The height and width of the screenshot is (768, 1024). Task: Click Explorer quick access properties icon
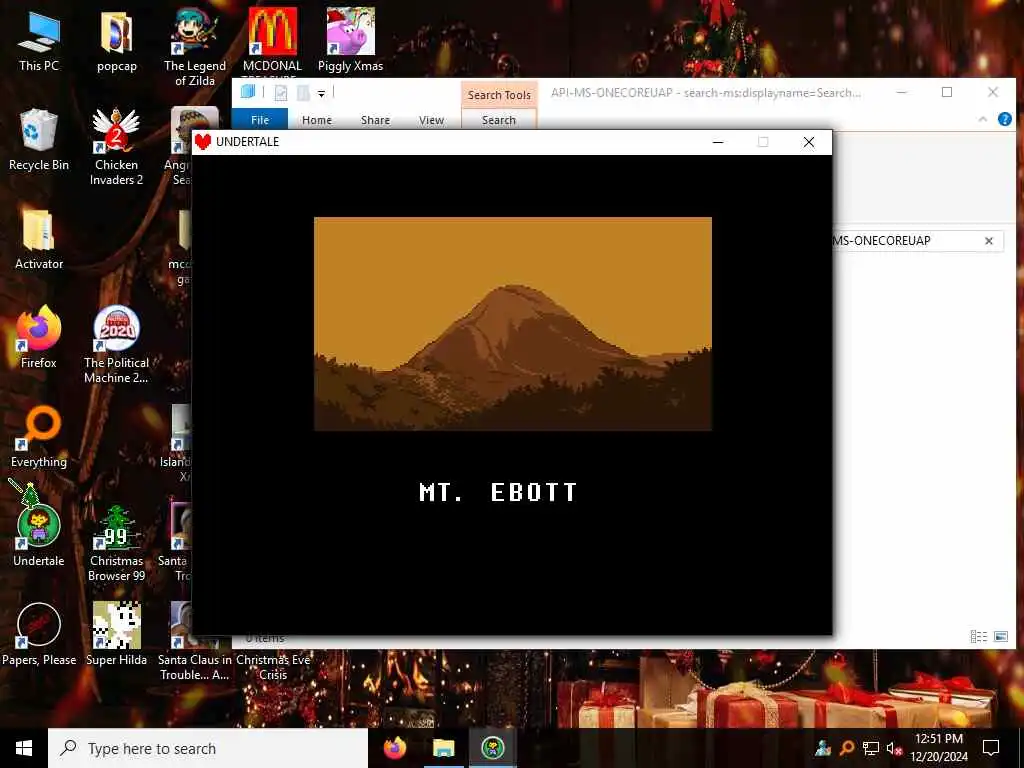tap(281, 93)
